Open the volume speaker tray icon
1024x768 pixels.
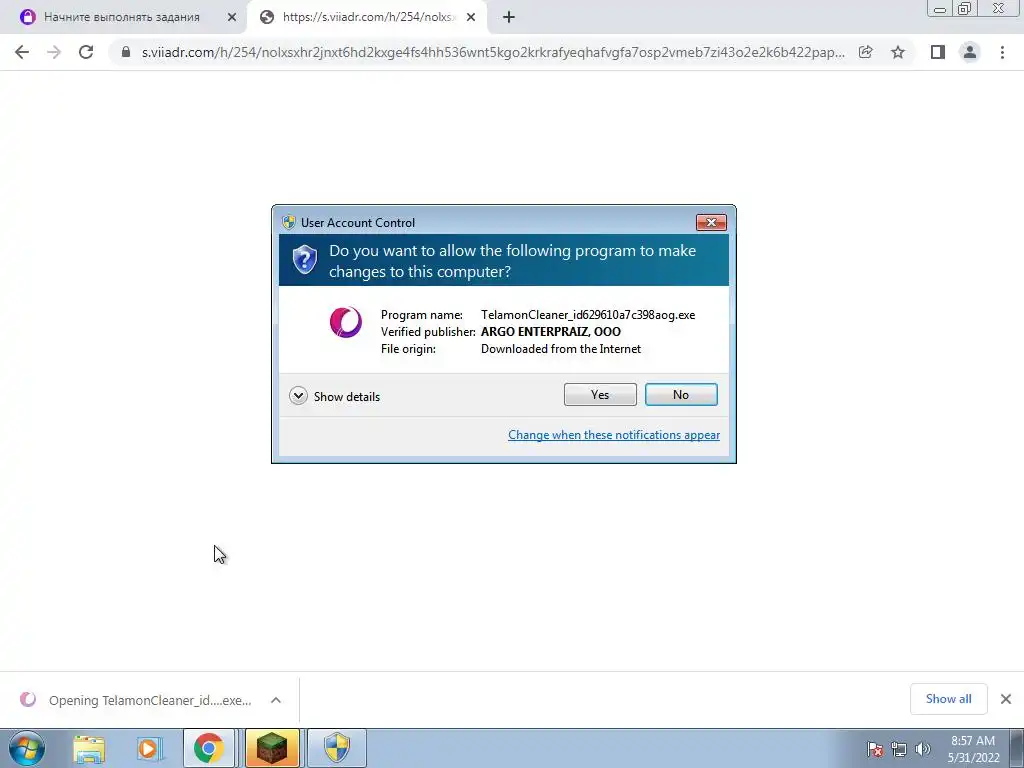pyautogui.click(x=923, y=749)
